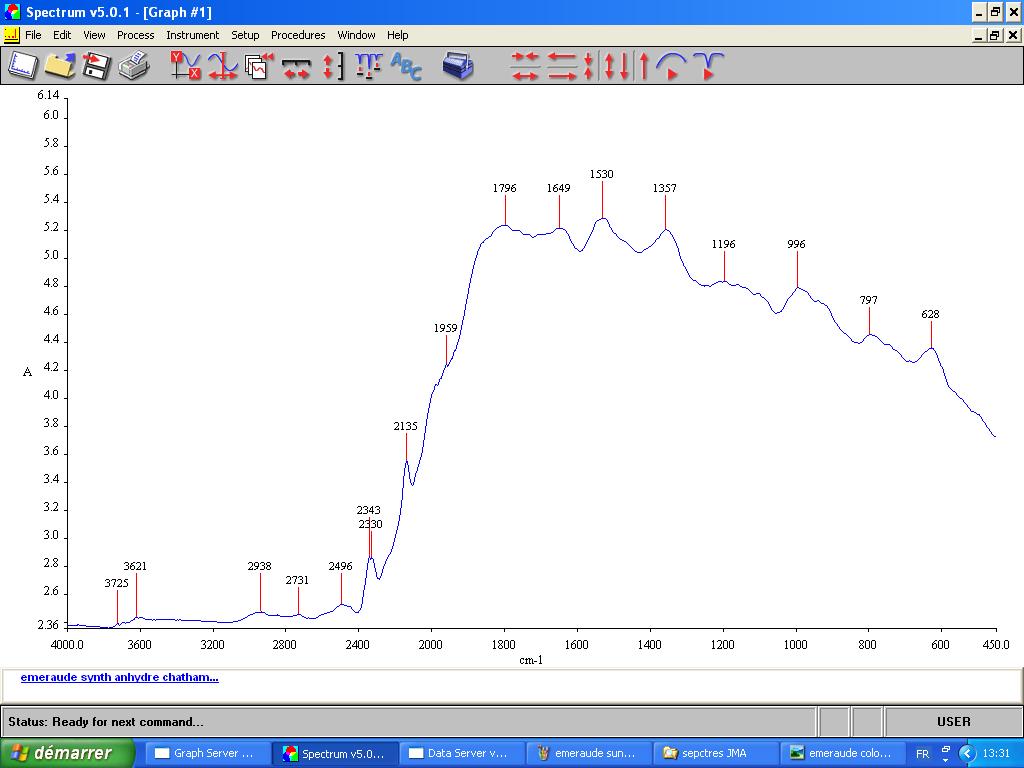This screenshot has width=1024, height=768.
Task: Click the new graph window icon
Action: (23, 66)
